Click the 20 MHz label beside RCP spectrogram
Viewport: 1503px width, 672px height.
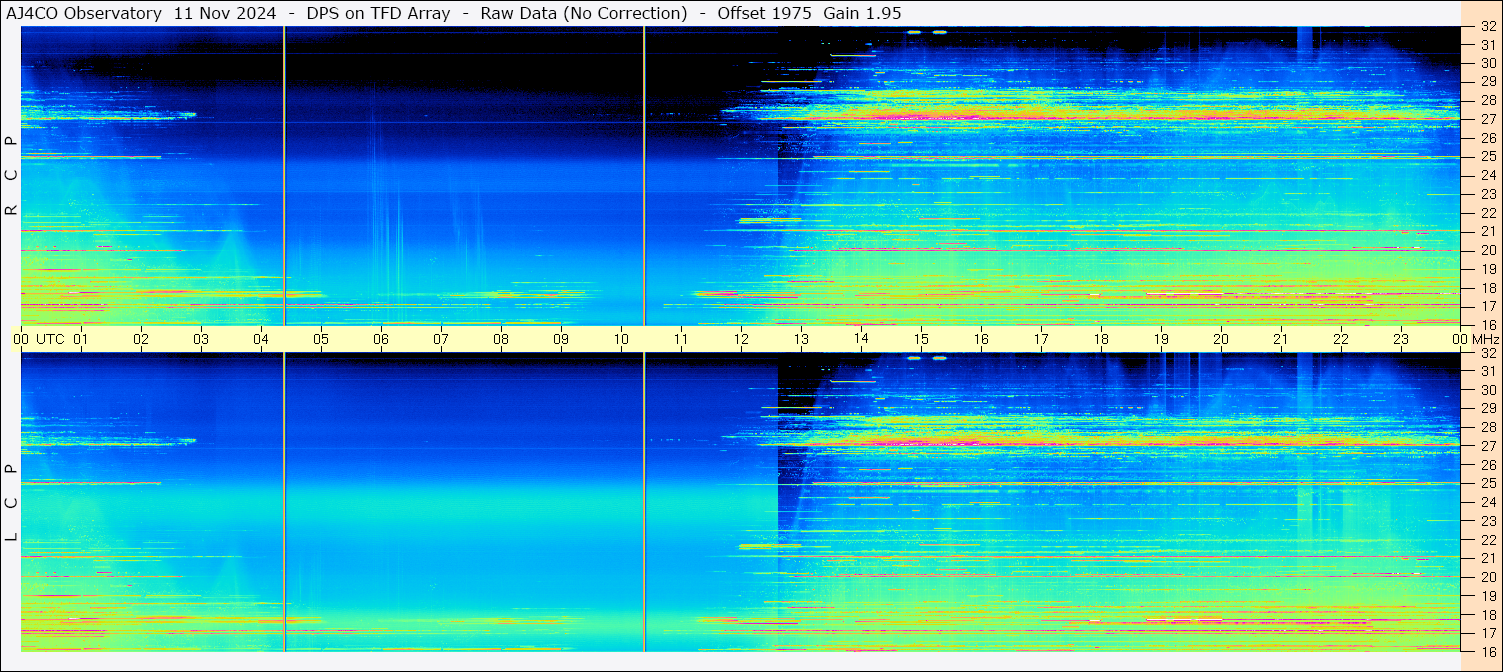tap(1487, 250)
